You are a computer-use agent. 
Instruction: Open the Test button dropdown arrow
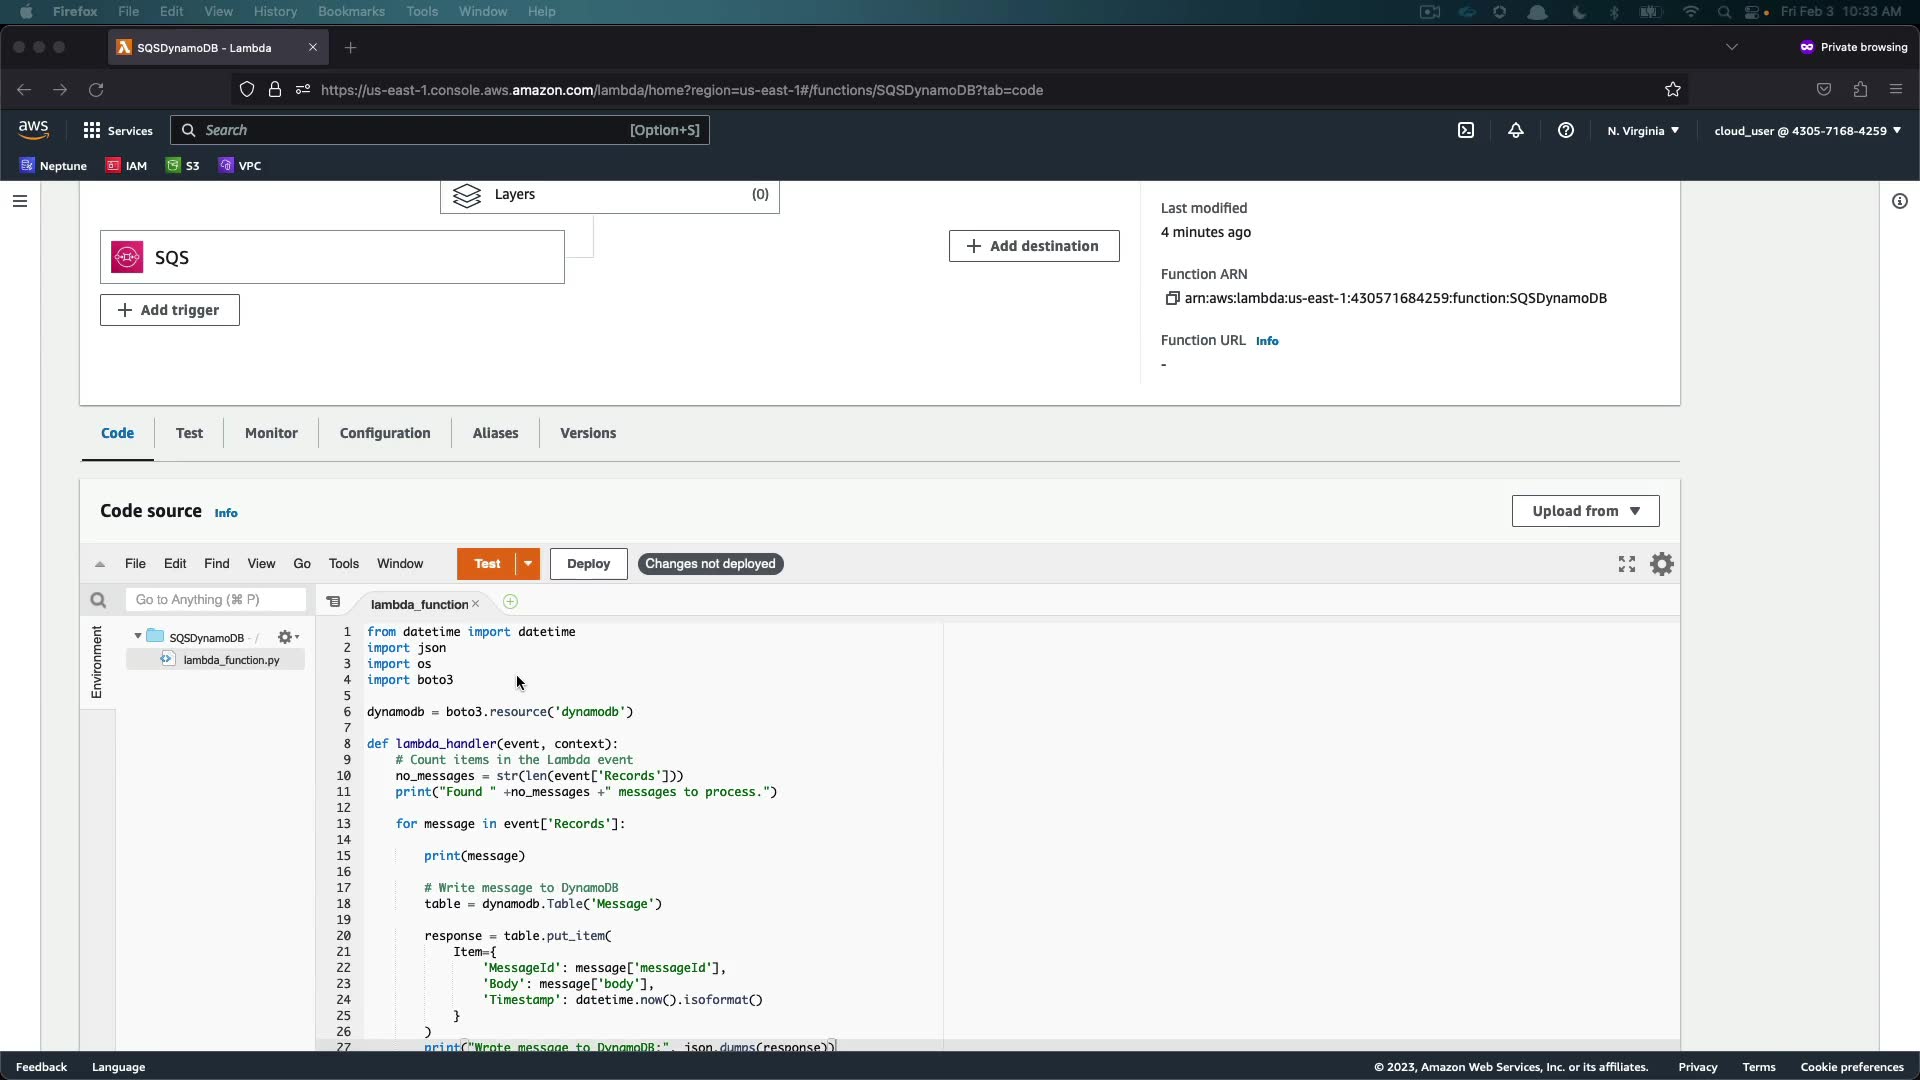[528, 564]
